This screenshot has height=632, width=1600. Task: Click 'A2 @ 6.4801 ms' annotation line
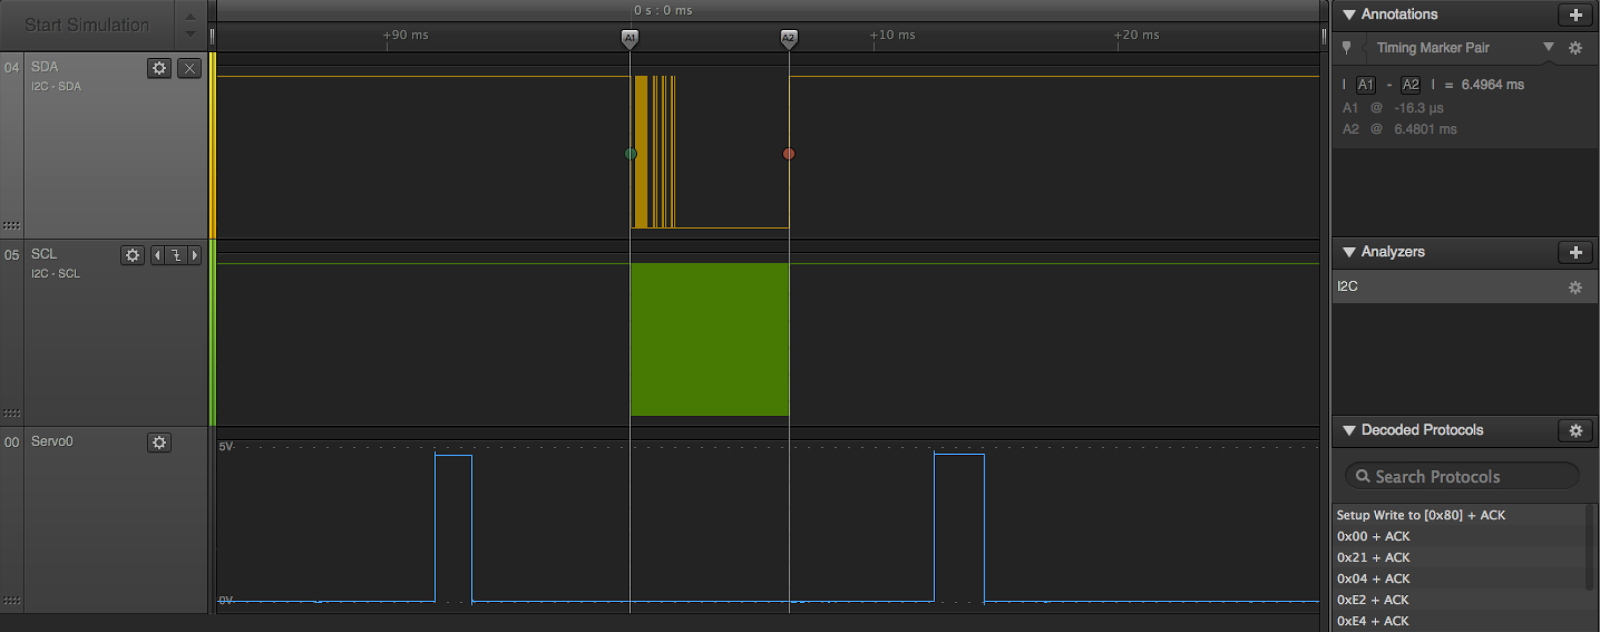[x=1399, y=129]
